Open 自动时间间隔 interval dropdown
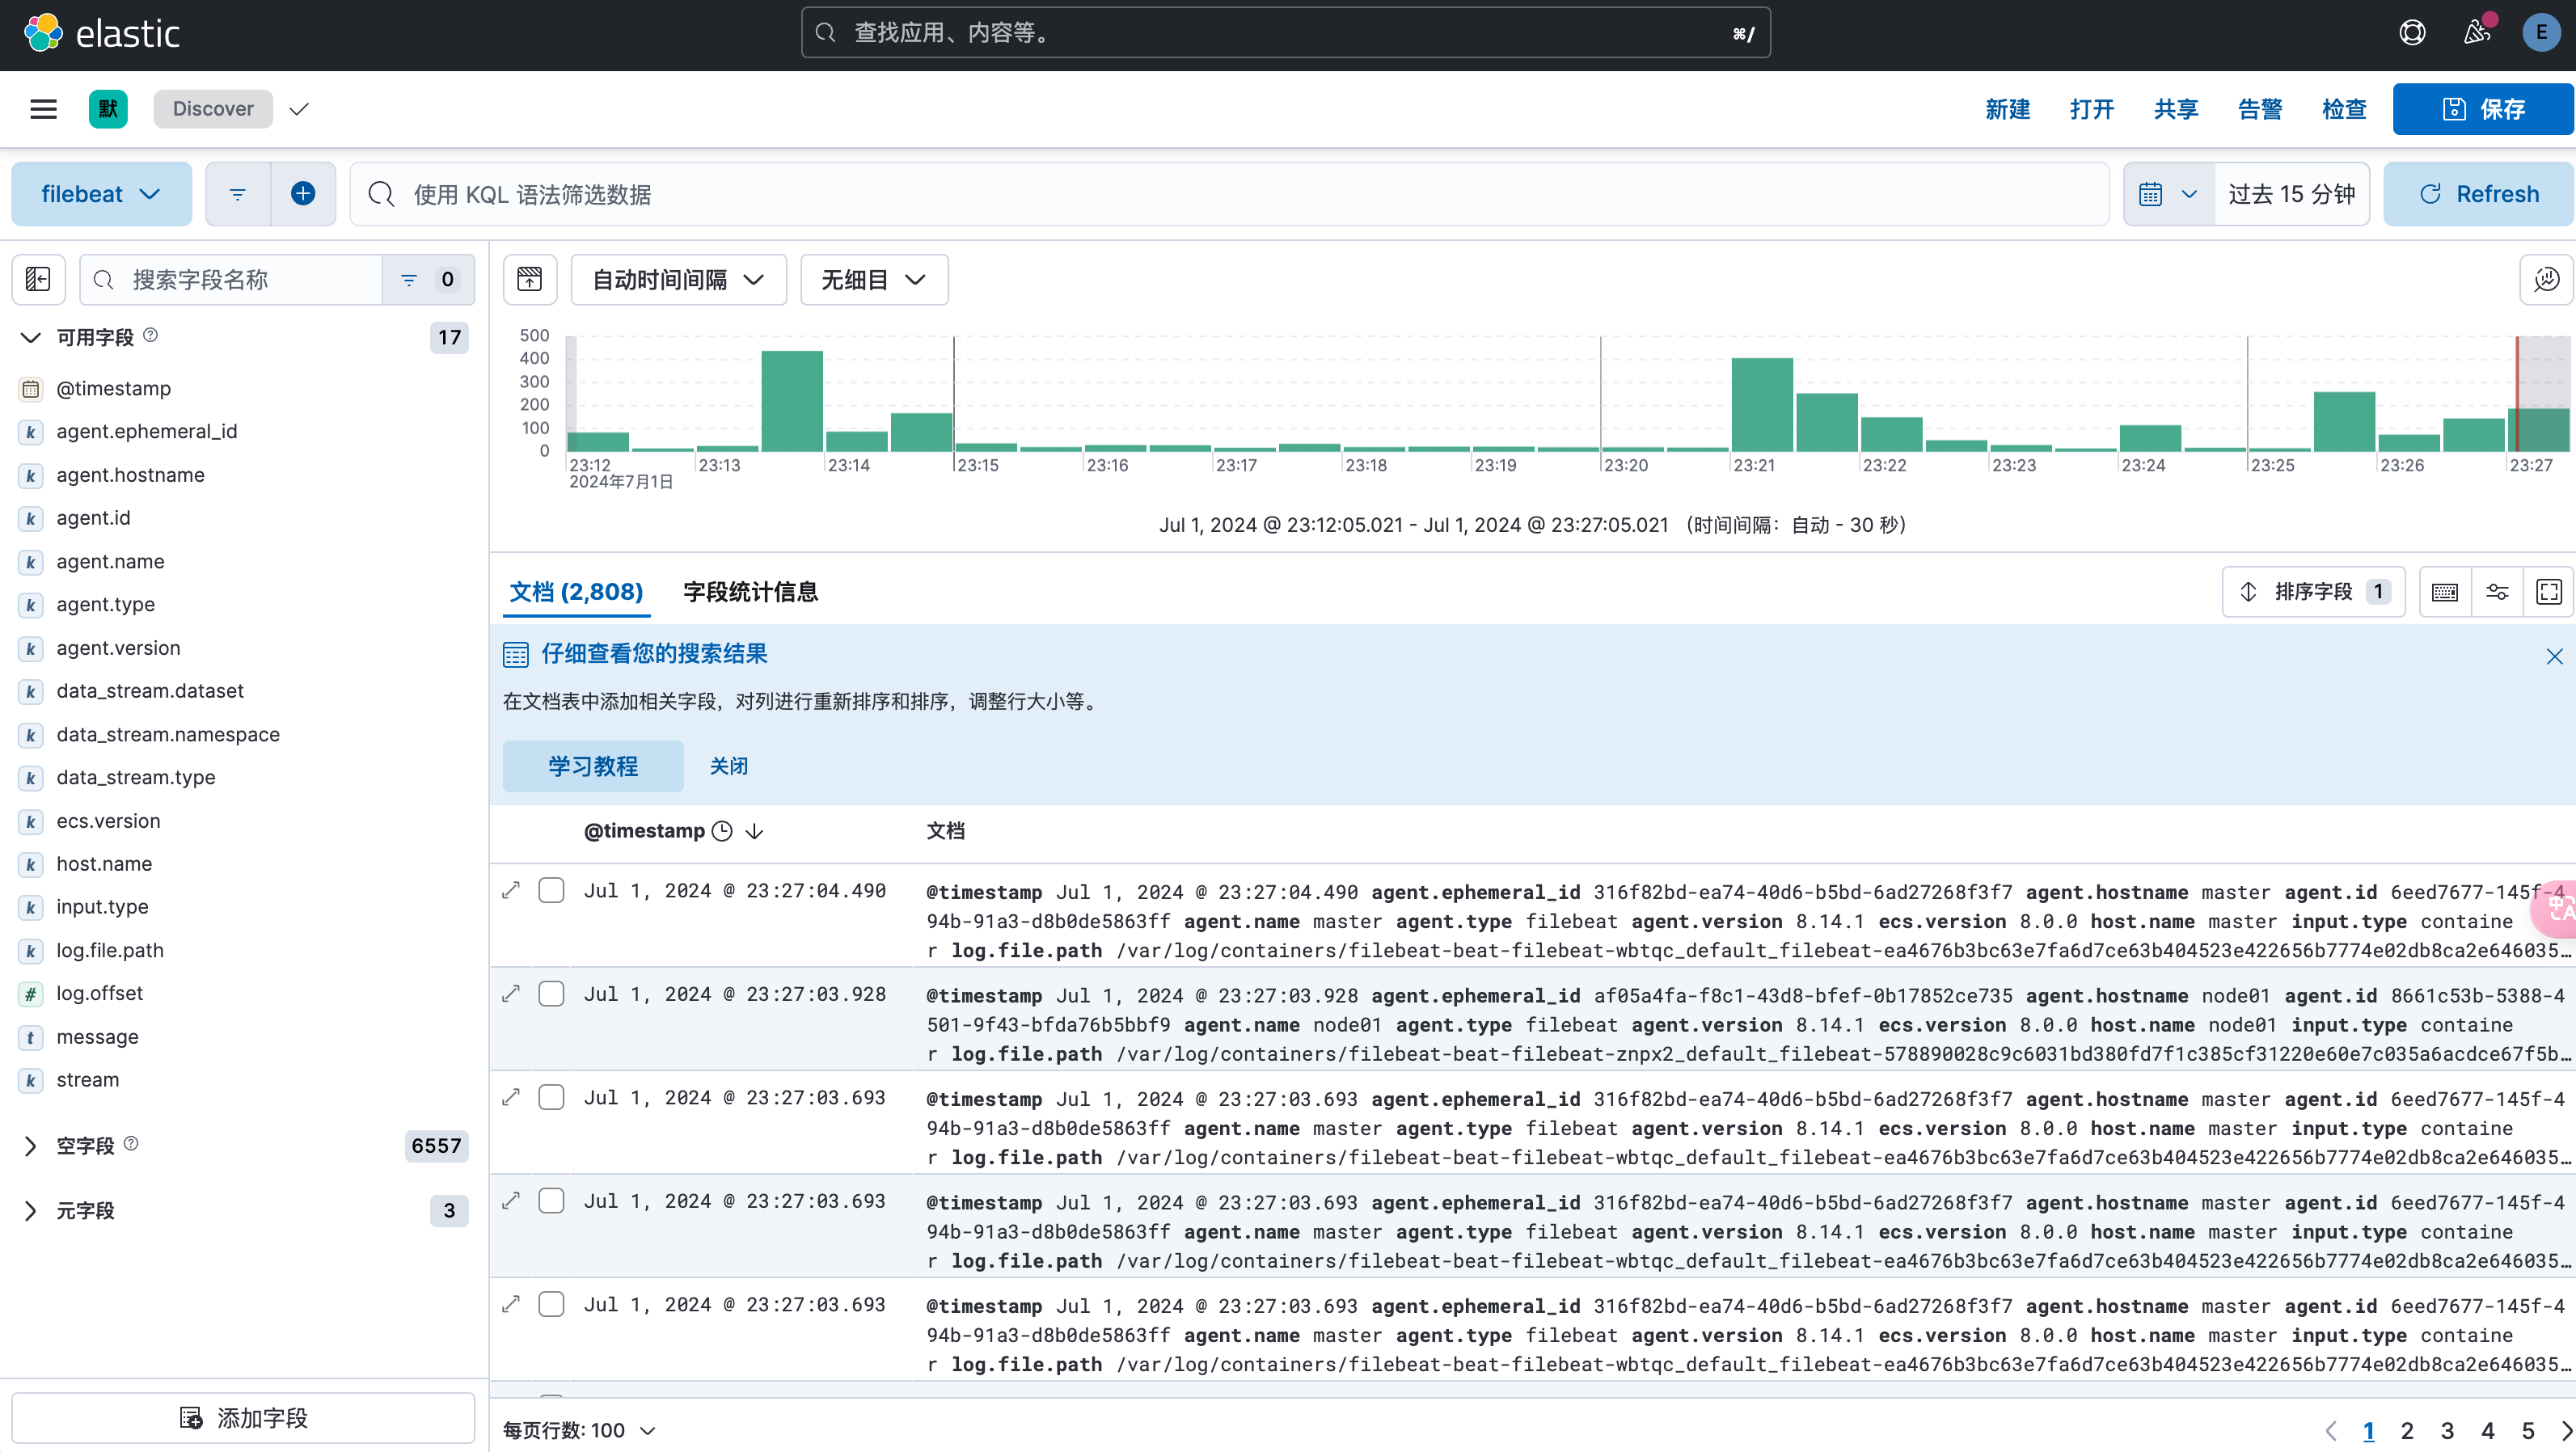This screenshot has width=2576, height=1452. [x=678, y=279]
